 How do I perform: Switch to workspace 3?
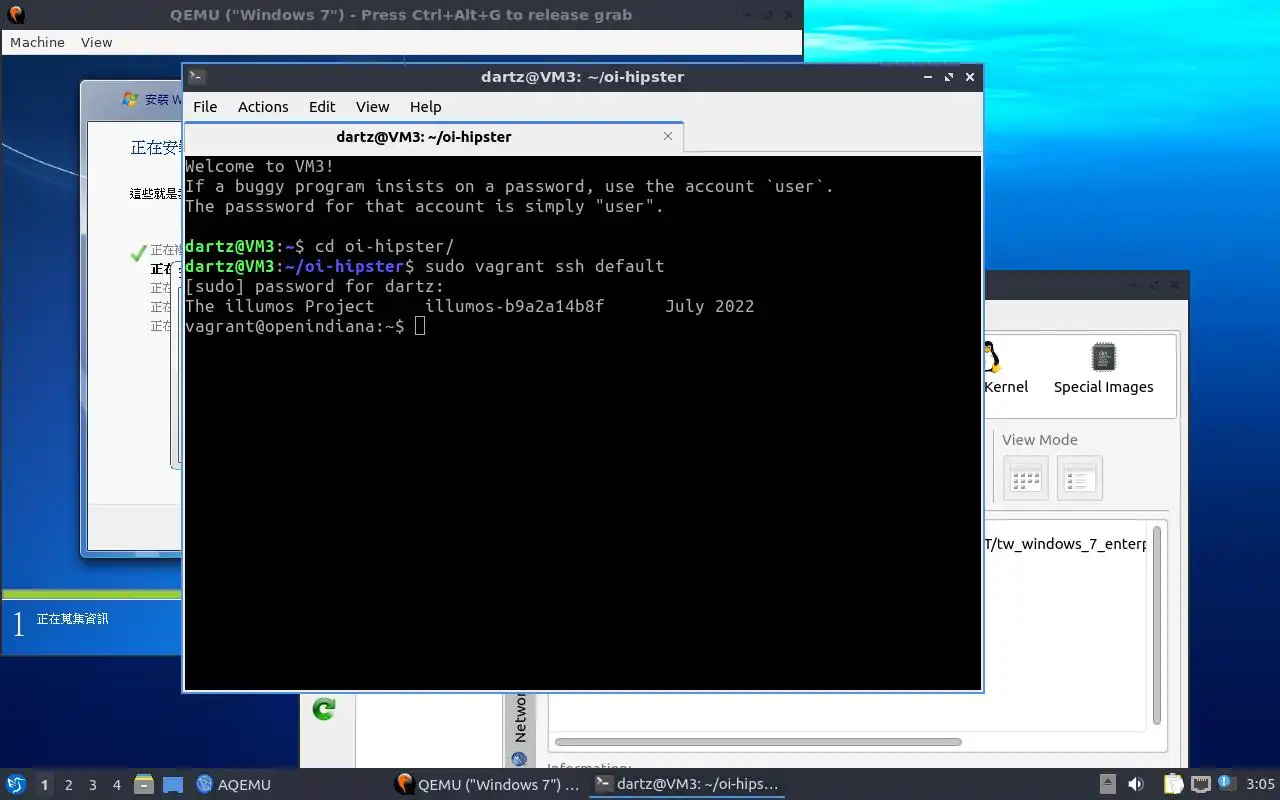tap(93, 784)
